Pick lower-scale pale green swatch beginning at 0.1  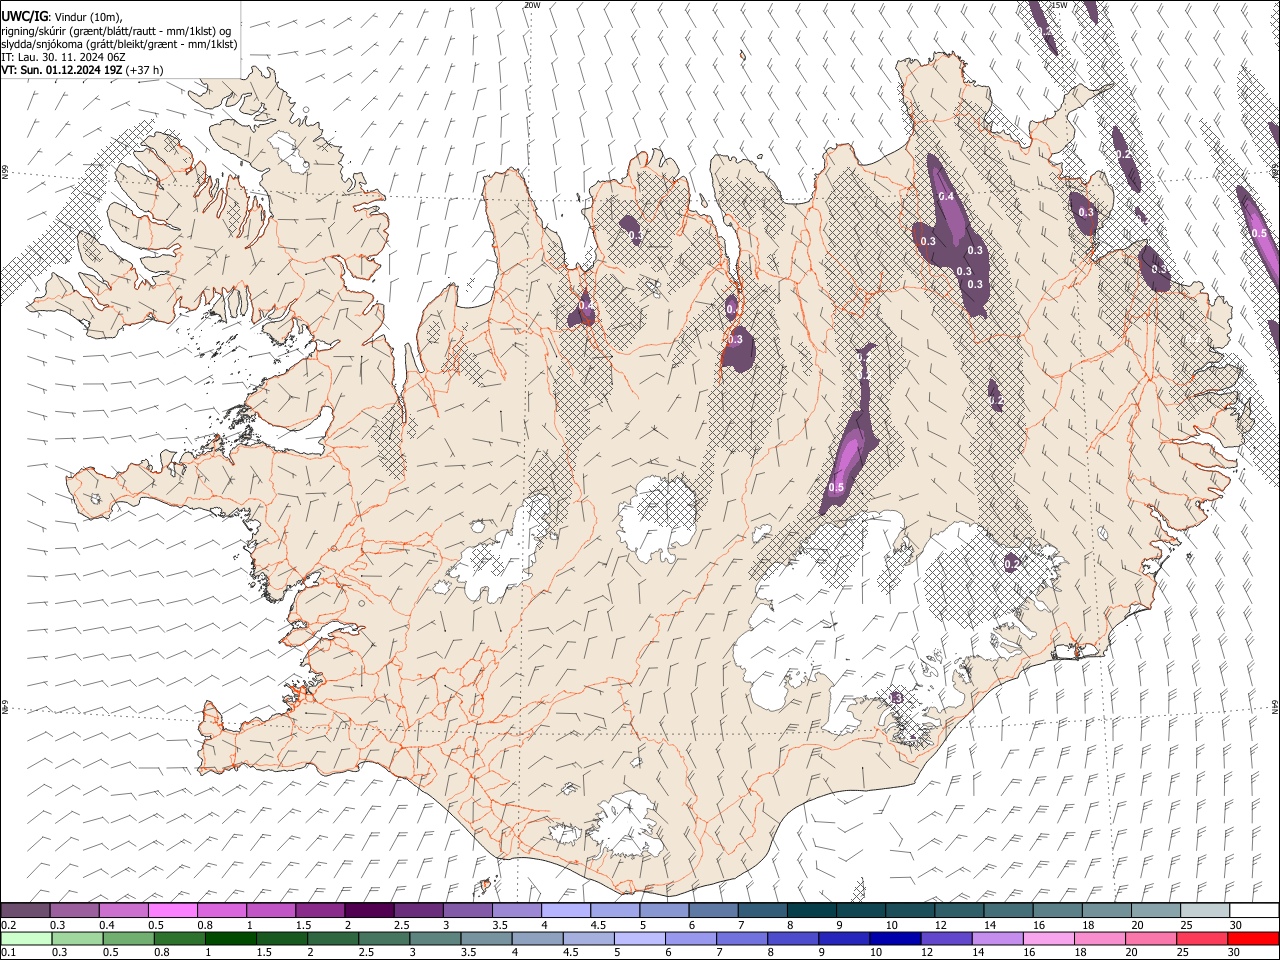click(x=26, y=938)
